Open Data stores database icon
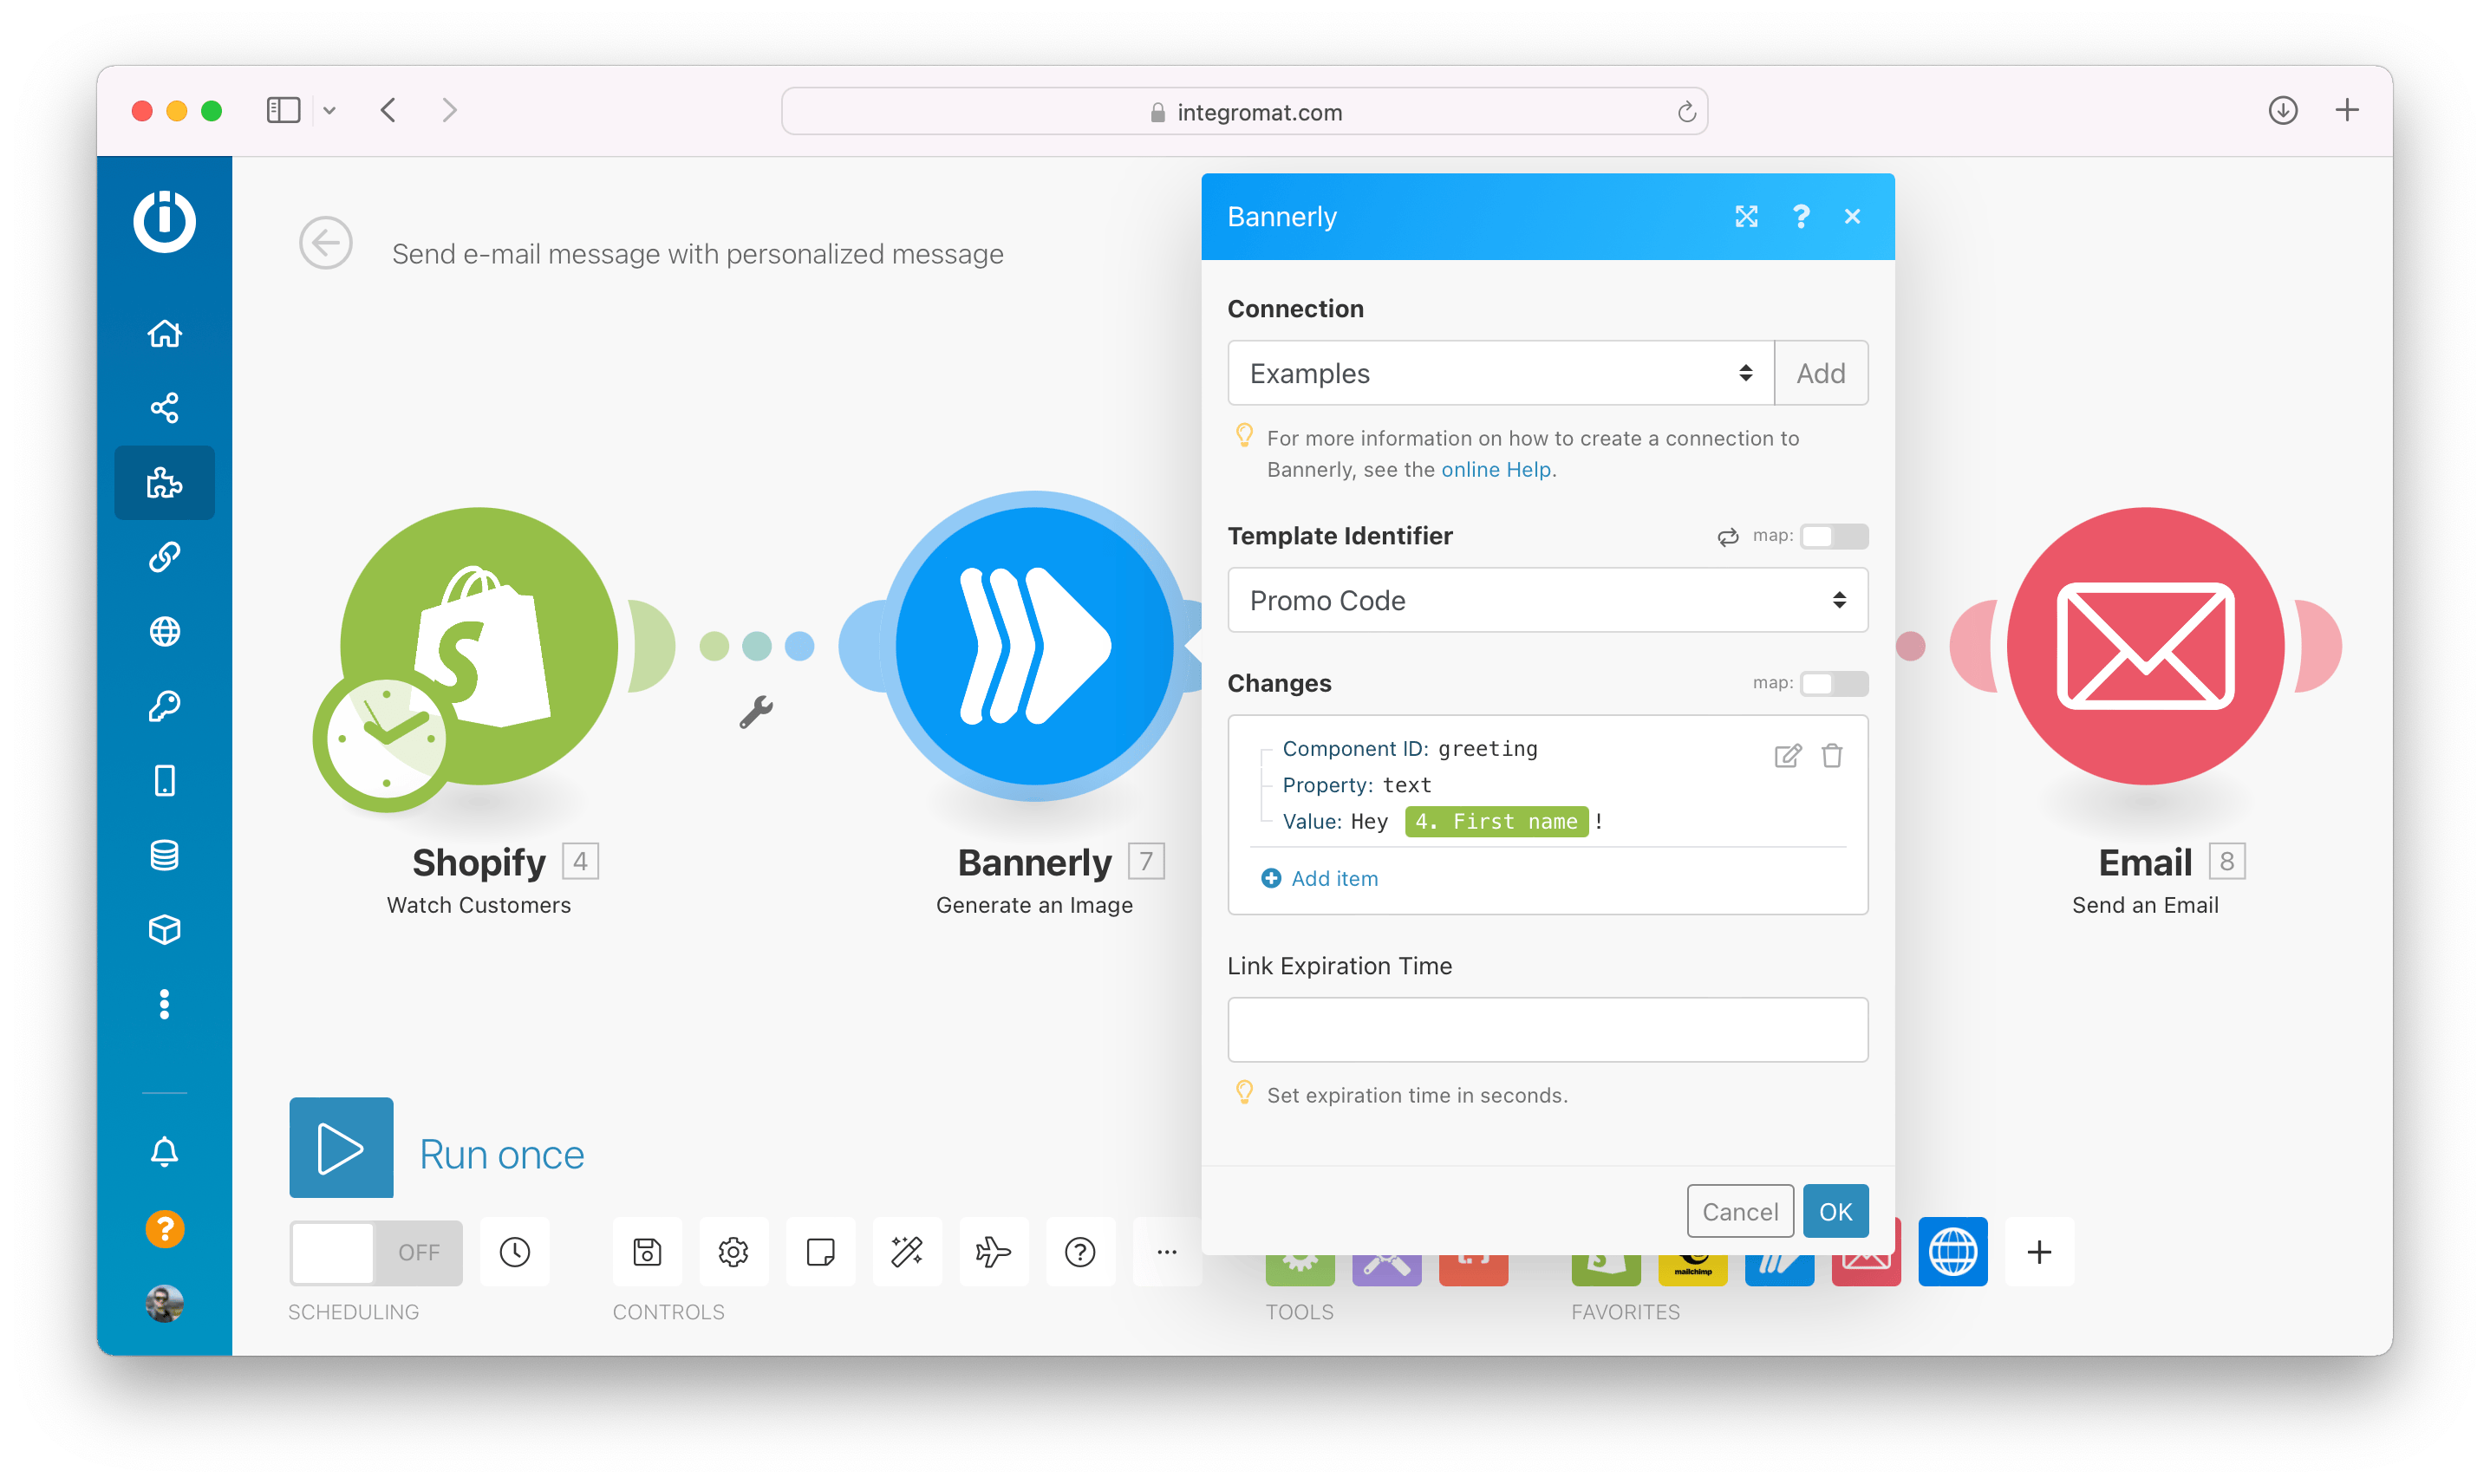This screenshot has width=2490, height=1484. [x=164, y=855]
